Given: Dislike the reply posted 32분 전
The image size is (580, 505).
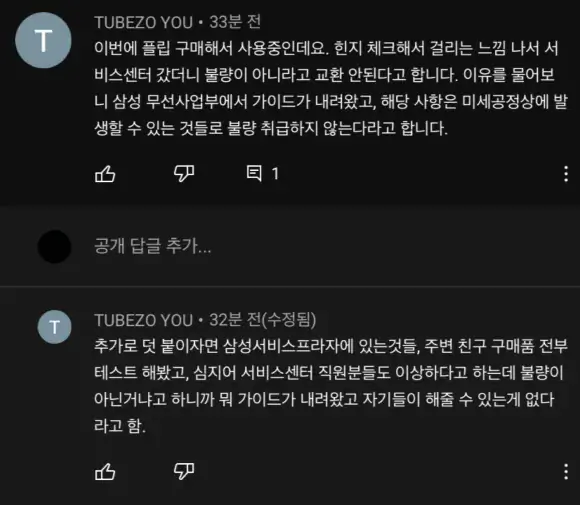Looking at the screenshot, I should 184,471.
